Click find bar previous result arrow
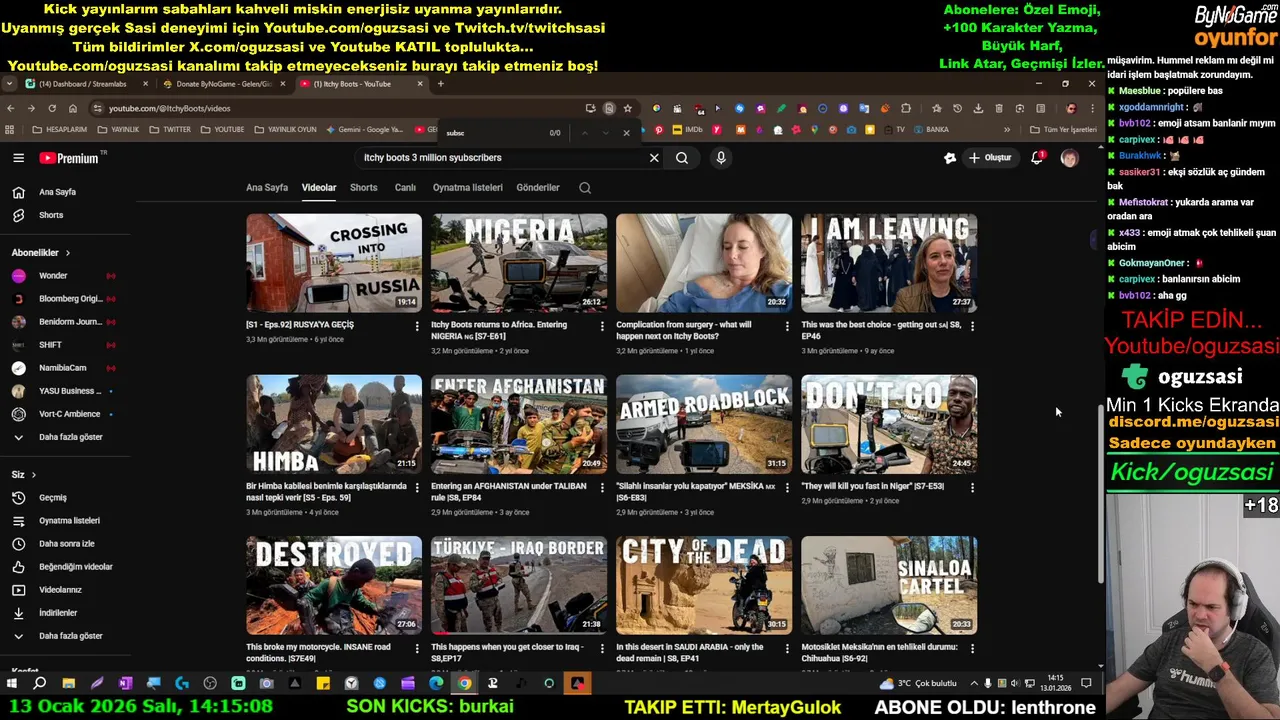Screen dimensions: 1280x720 tap(585, 133)
